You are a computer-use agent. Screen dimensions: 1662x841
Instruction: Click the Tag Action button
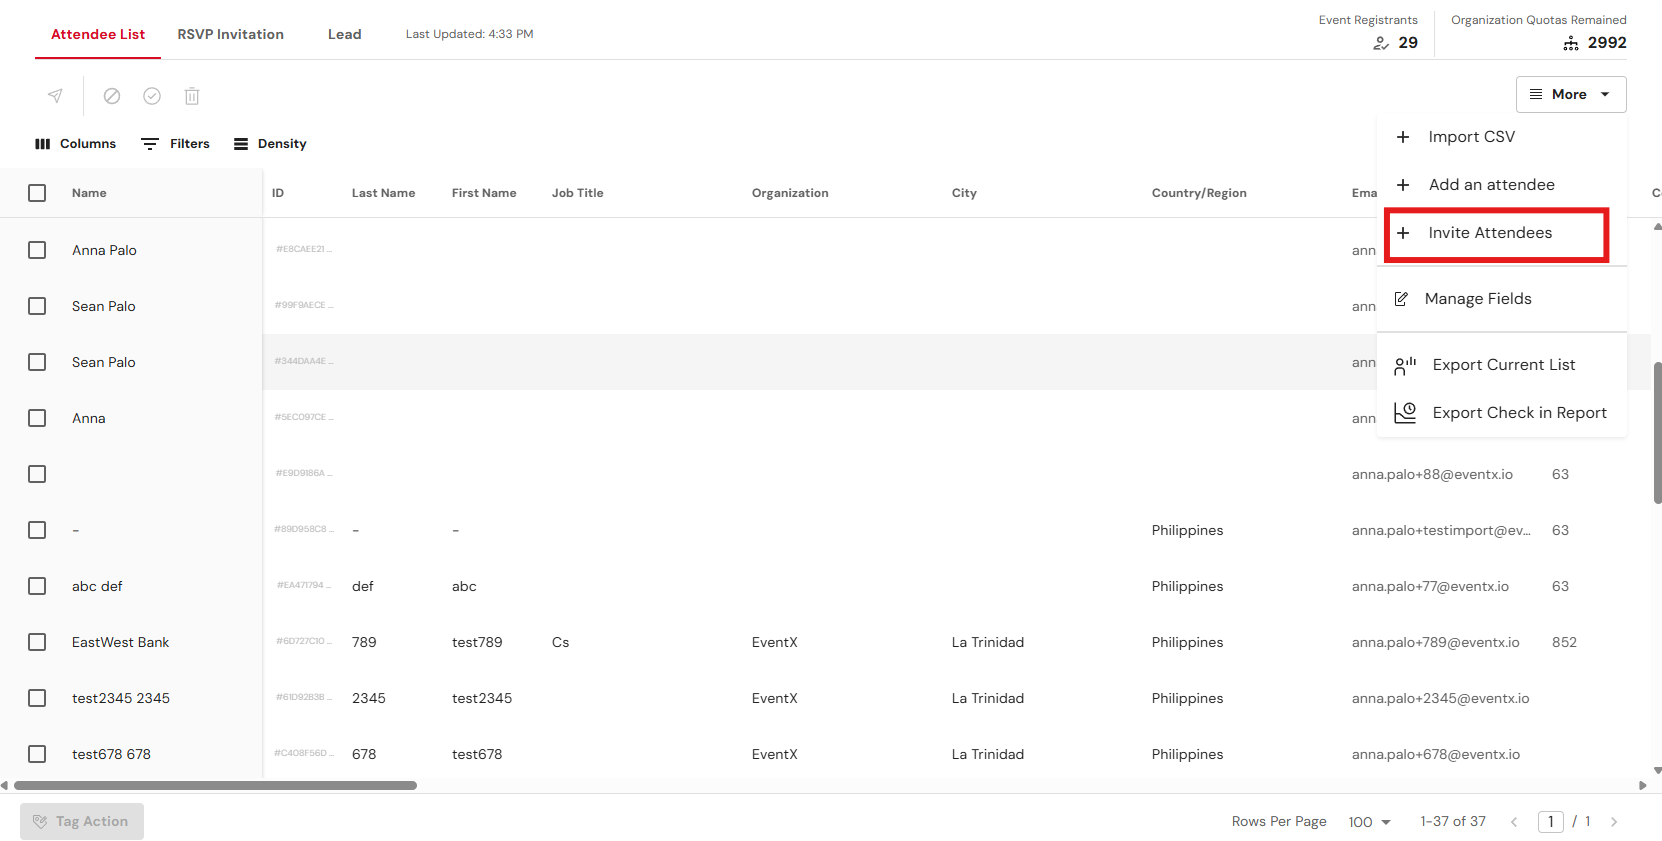(82, 821)
